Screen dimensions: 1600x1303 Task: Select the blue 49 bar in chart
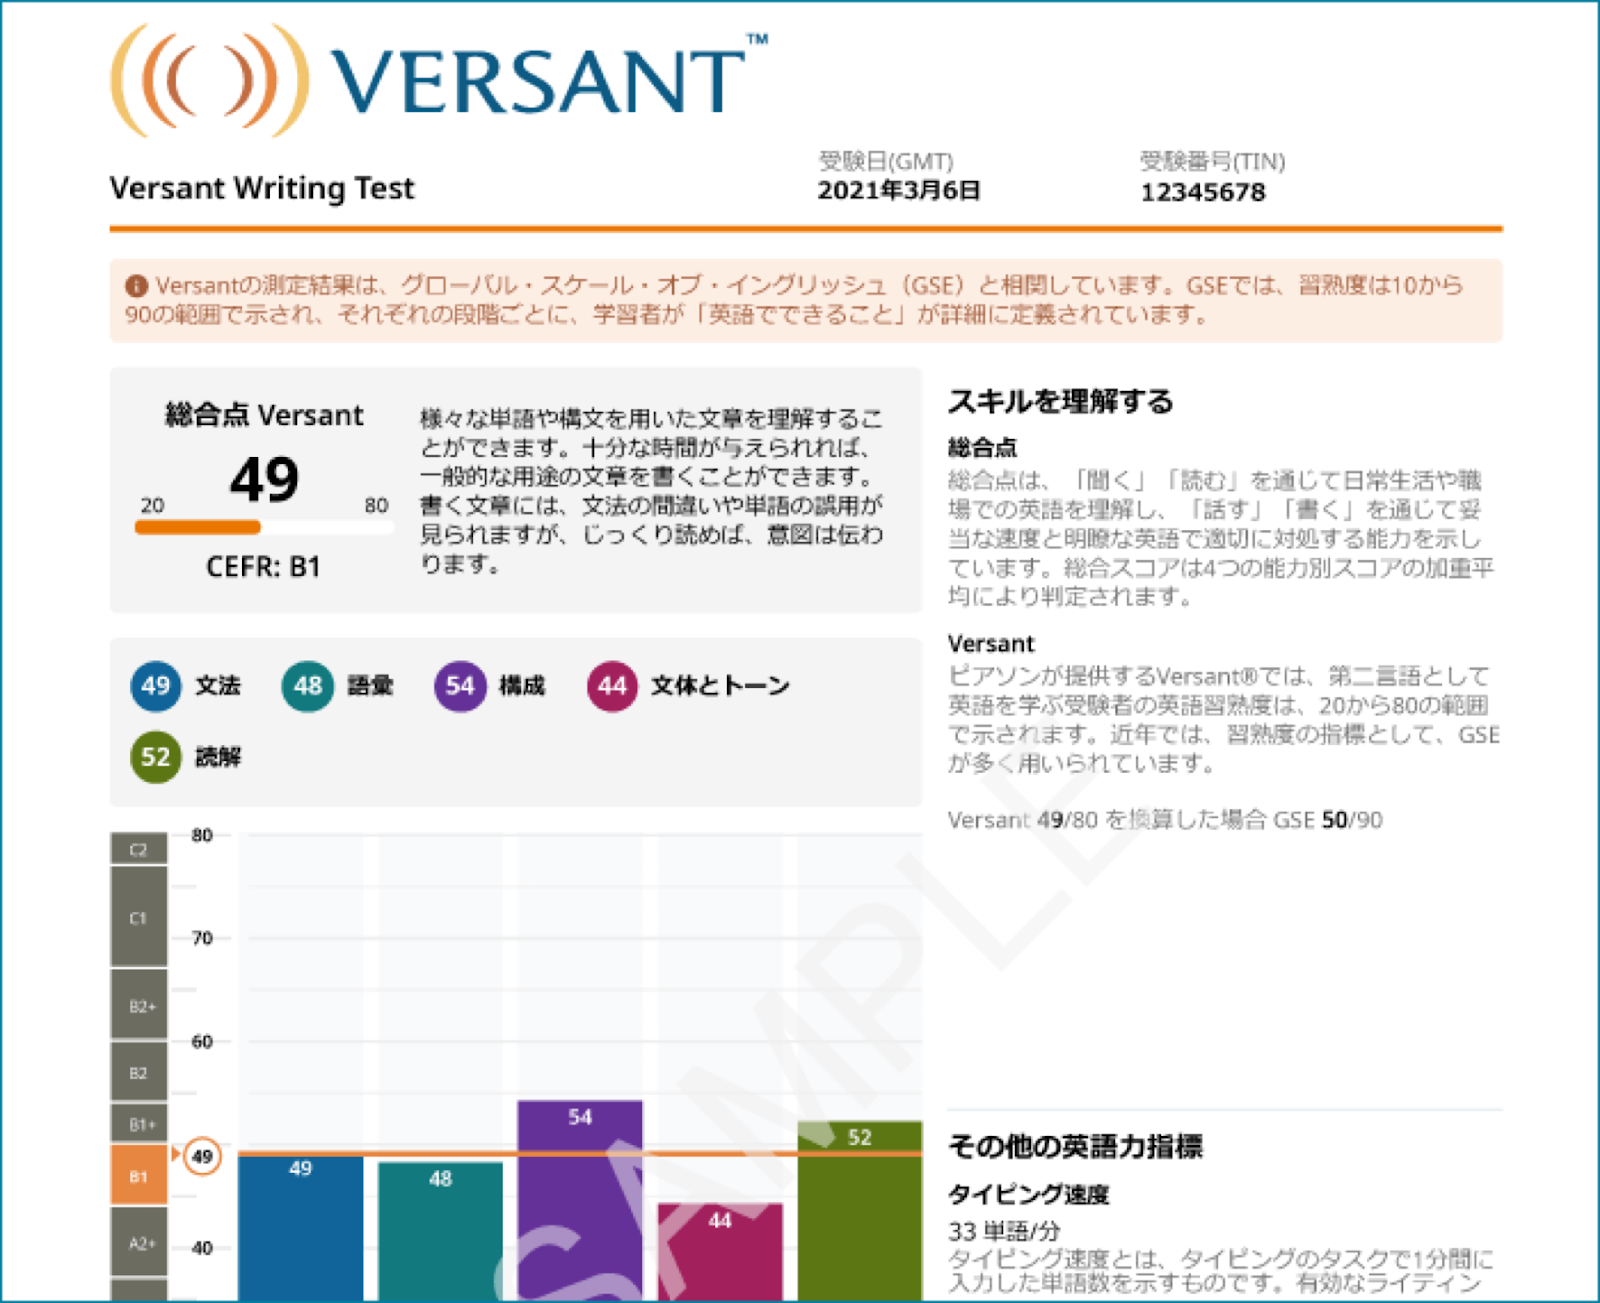tap(300, 1228)
